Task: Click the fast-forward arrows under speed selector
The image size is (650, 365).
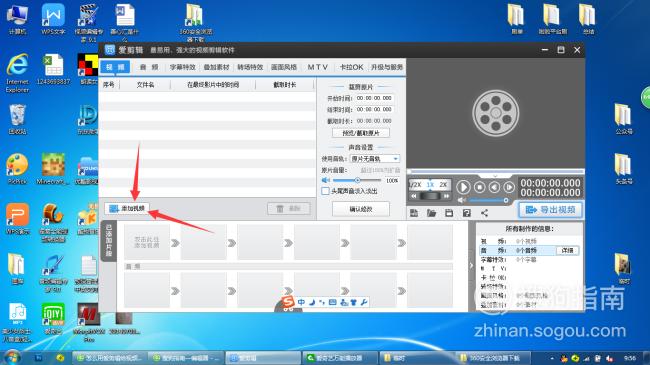Action: click(446, 196)
